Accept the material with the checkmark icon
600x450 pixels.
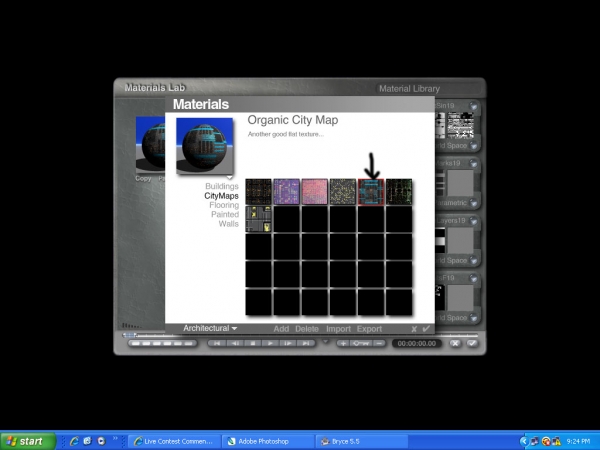[426, 328]
